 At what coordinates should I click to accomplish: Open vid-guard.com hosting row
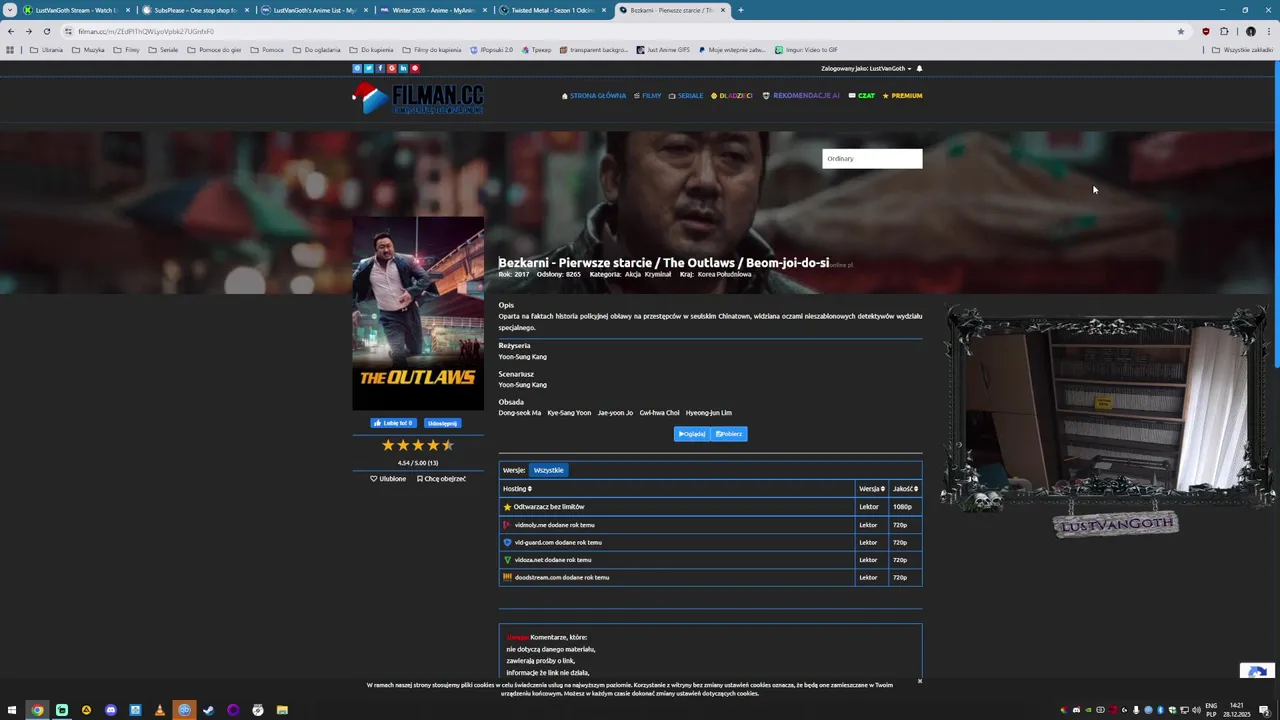pyautogui.click(x=710, y=542)
